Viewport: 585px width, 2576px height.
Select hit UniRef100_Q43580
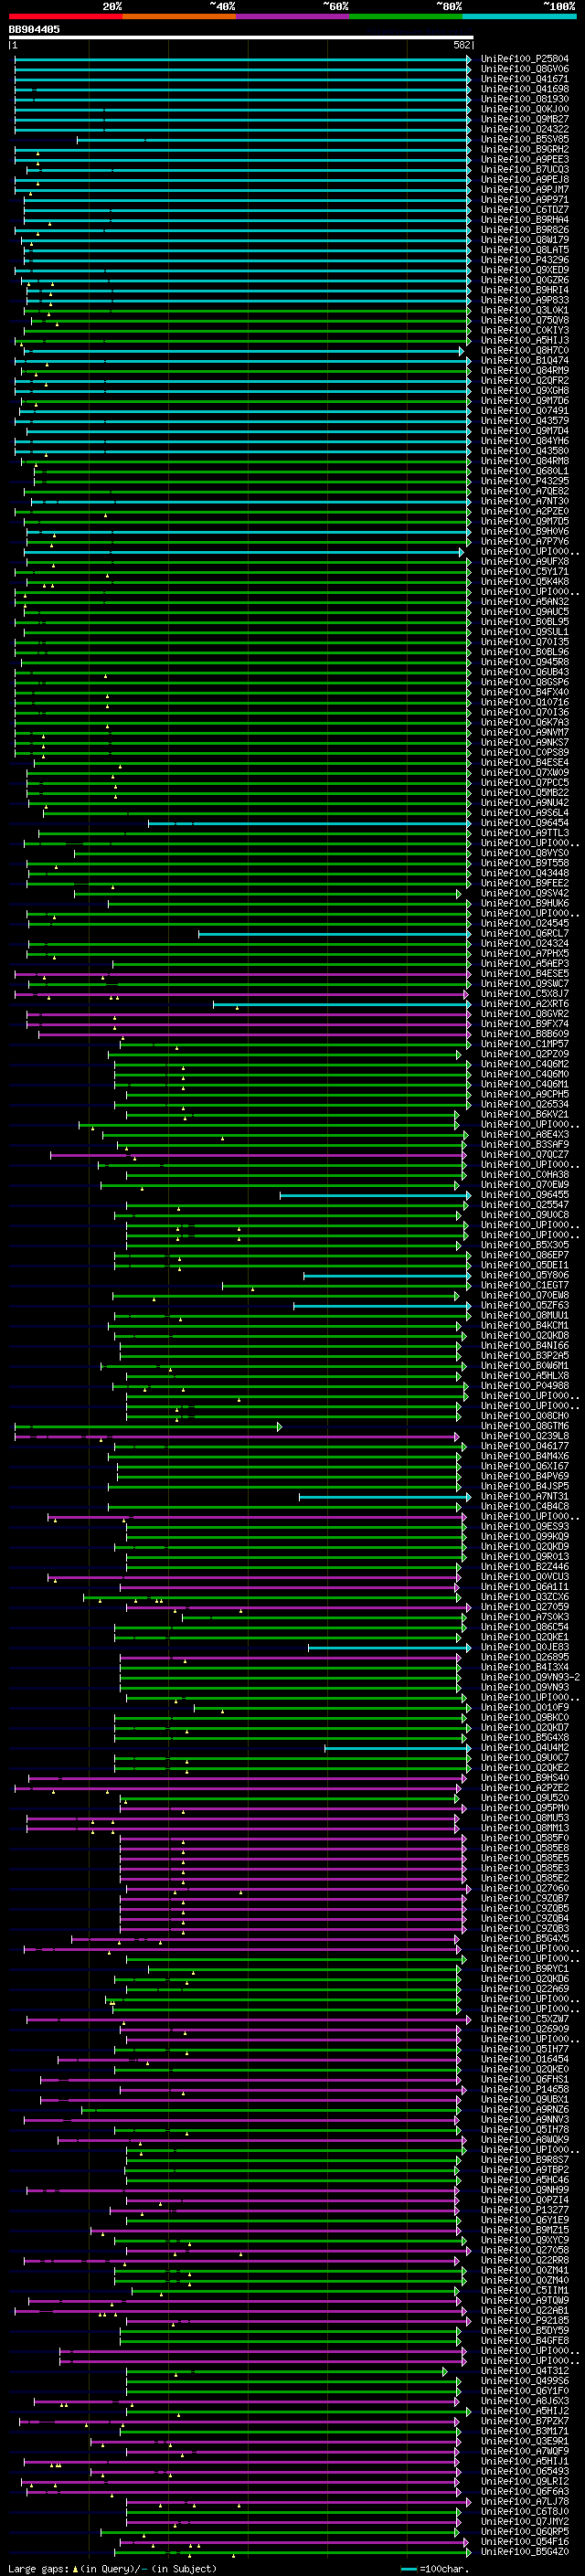point(524,451)
